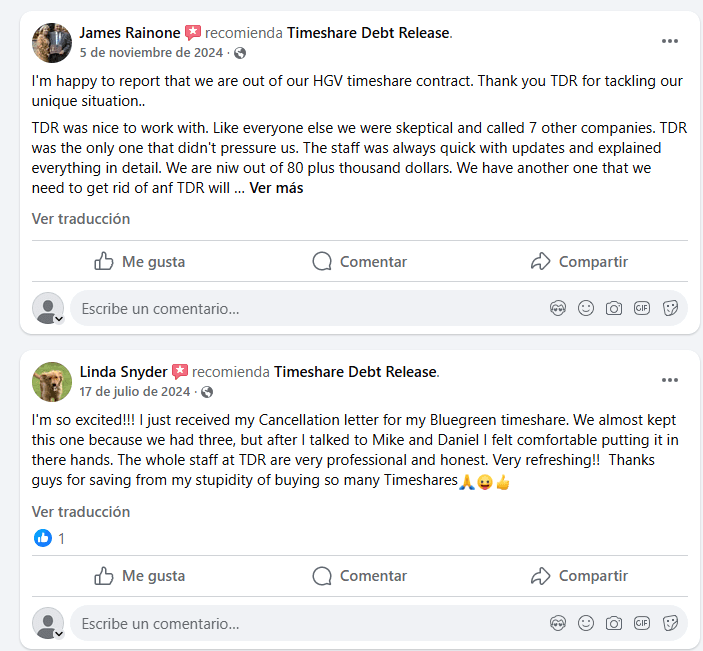Click the blue like reaction icon

43,538
